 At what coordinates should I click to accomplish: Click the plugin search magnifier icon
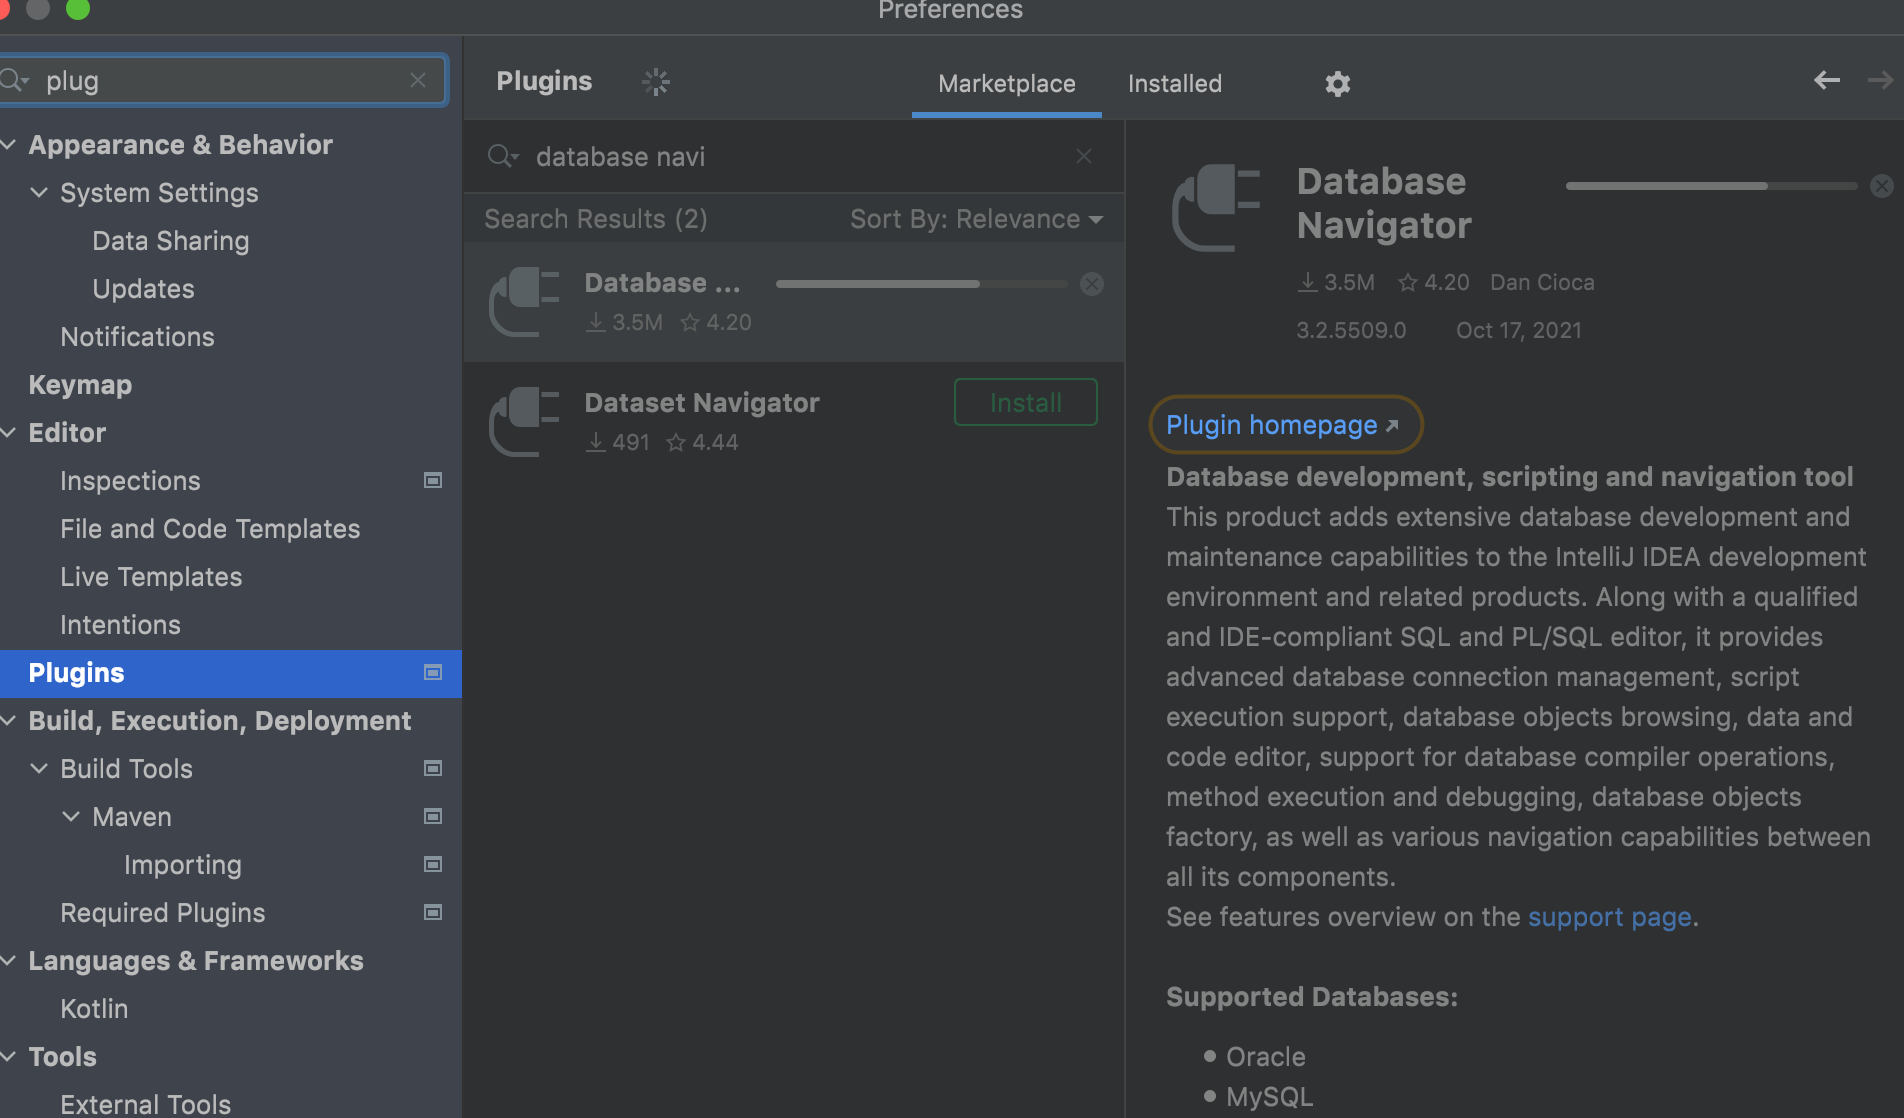[502, 156]
